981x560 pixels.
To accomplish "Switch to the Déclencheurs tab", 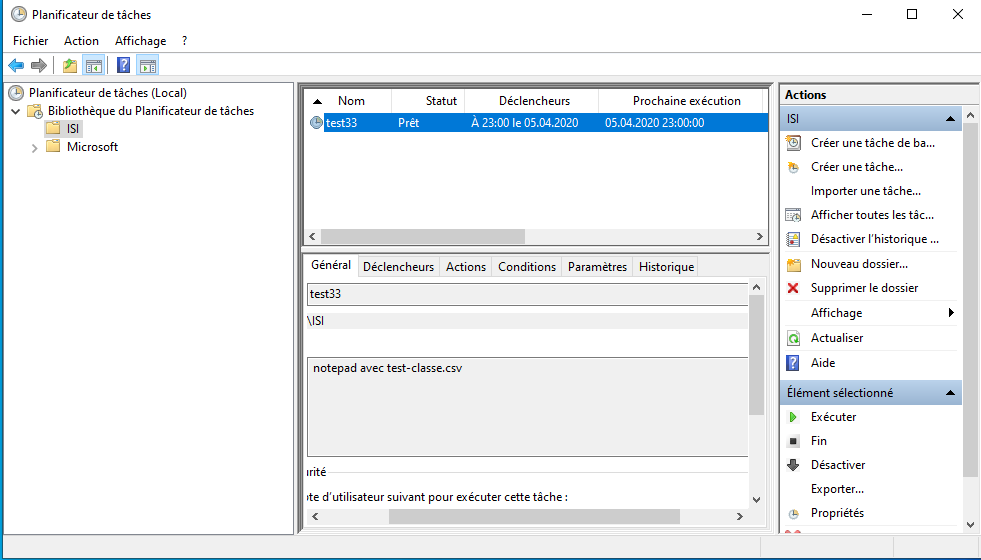I will (398, 267).
